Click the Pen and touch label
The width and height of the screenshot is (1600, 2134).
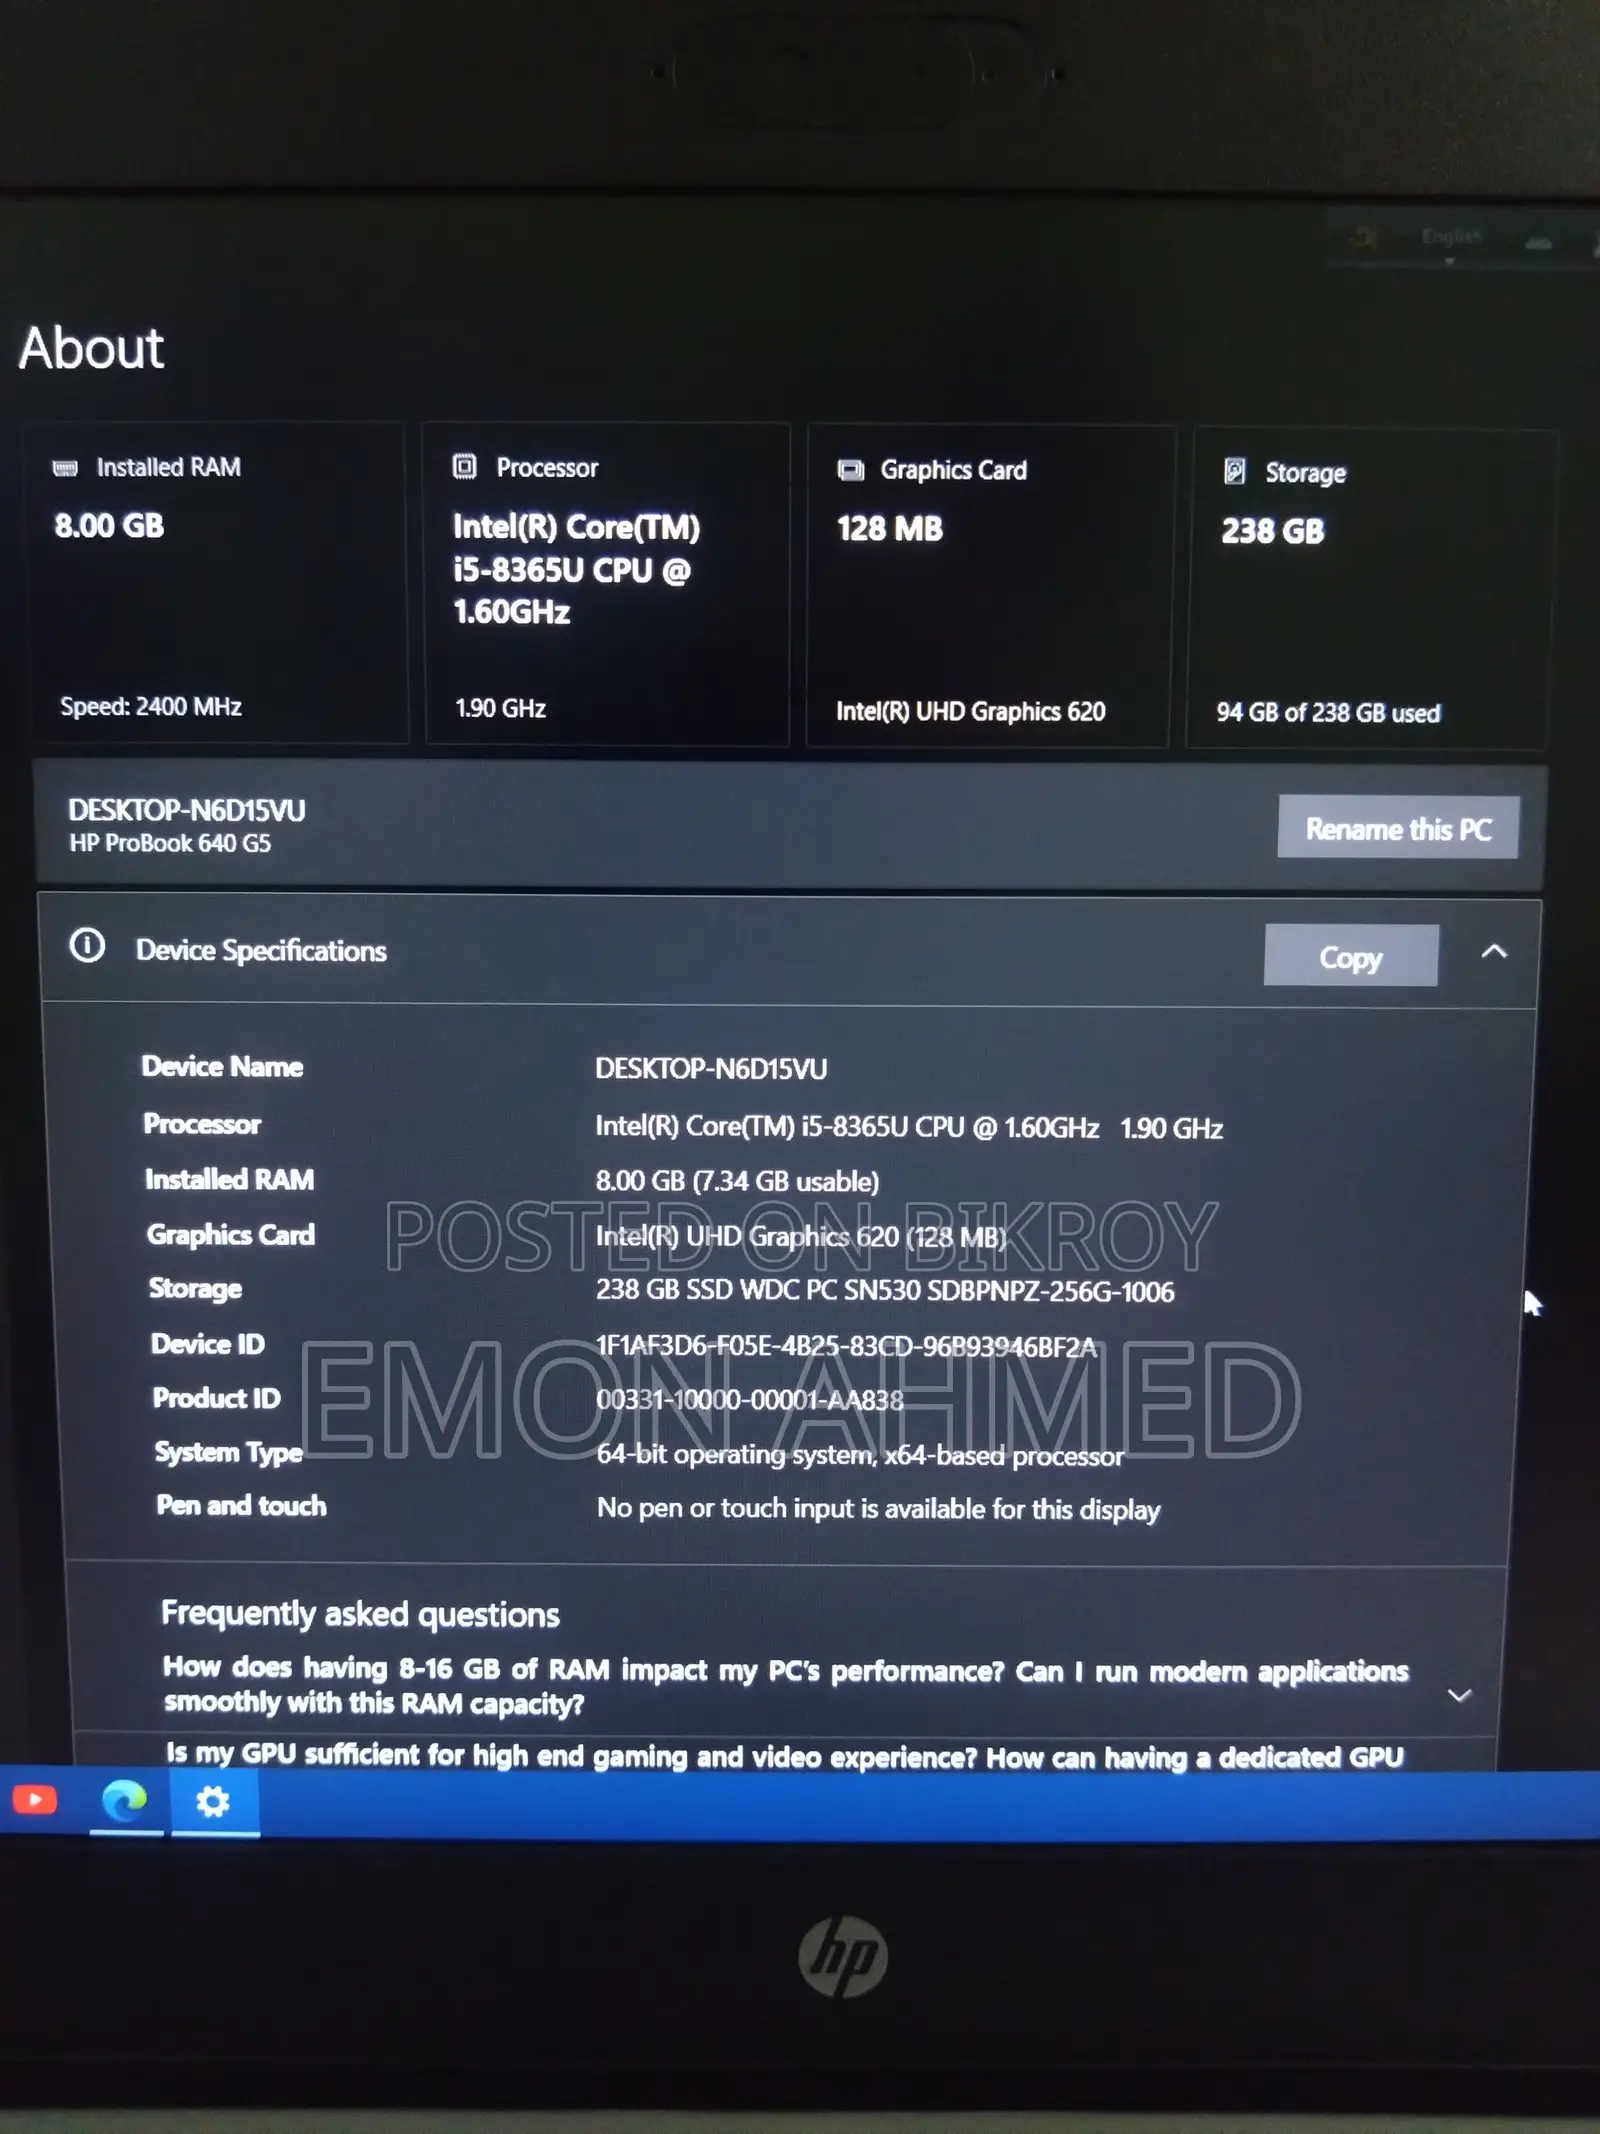(x=242, y=1506)
